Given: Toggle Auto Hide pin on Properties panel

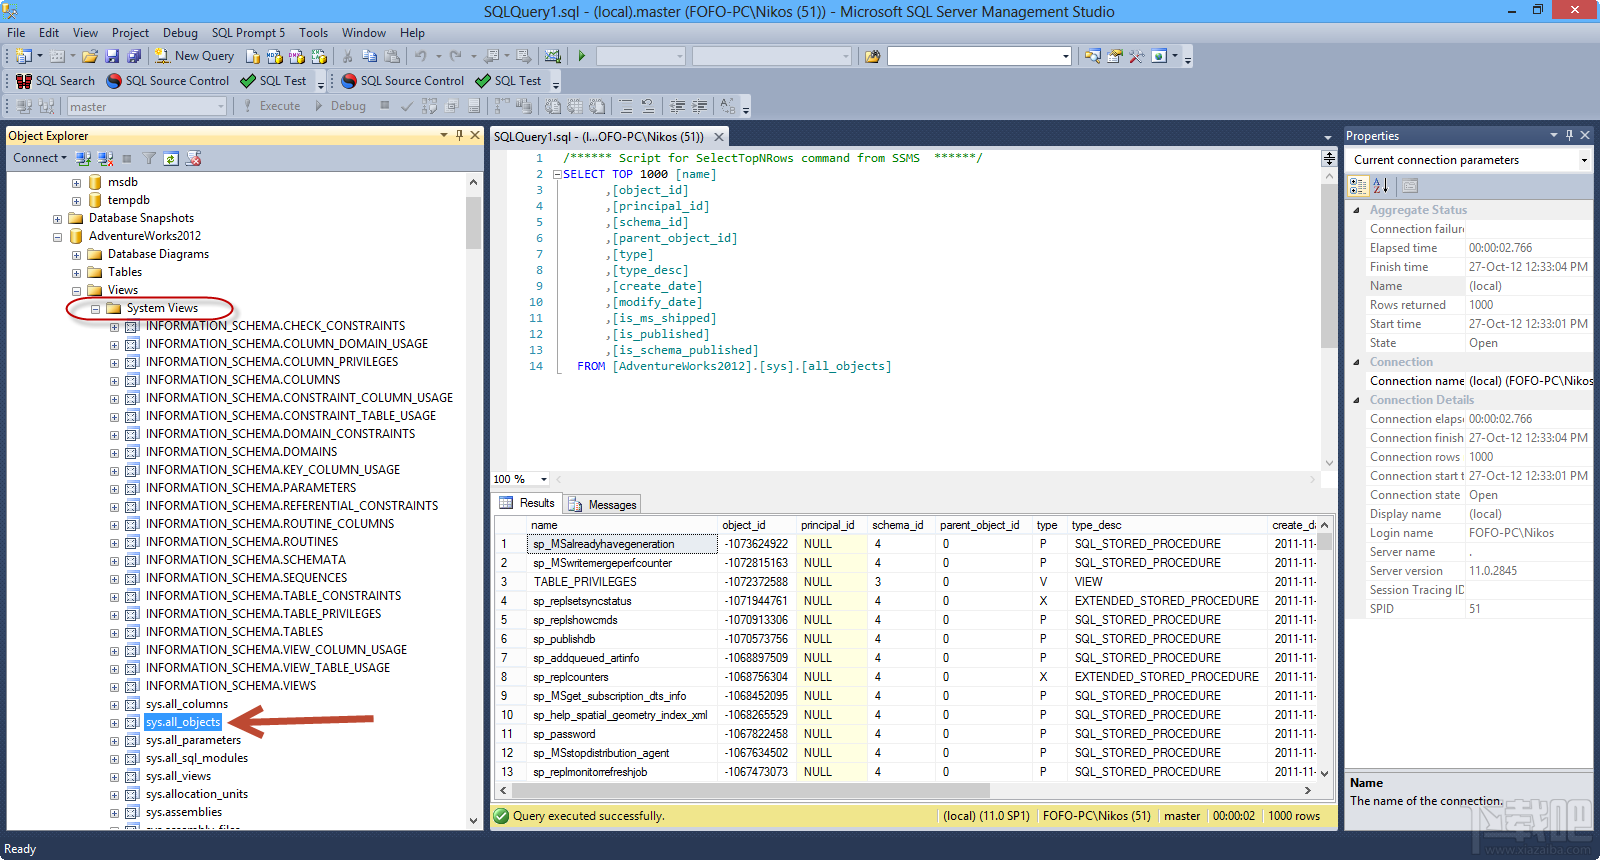Looking at the screenshot, I should click(1569, 135).
